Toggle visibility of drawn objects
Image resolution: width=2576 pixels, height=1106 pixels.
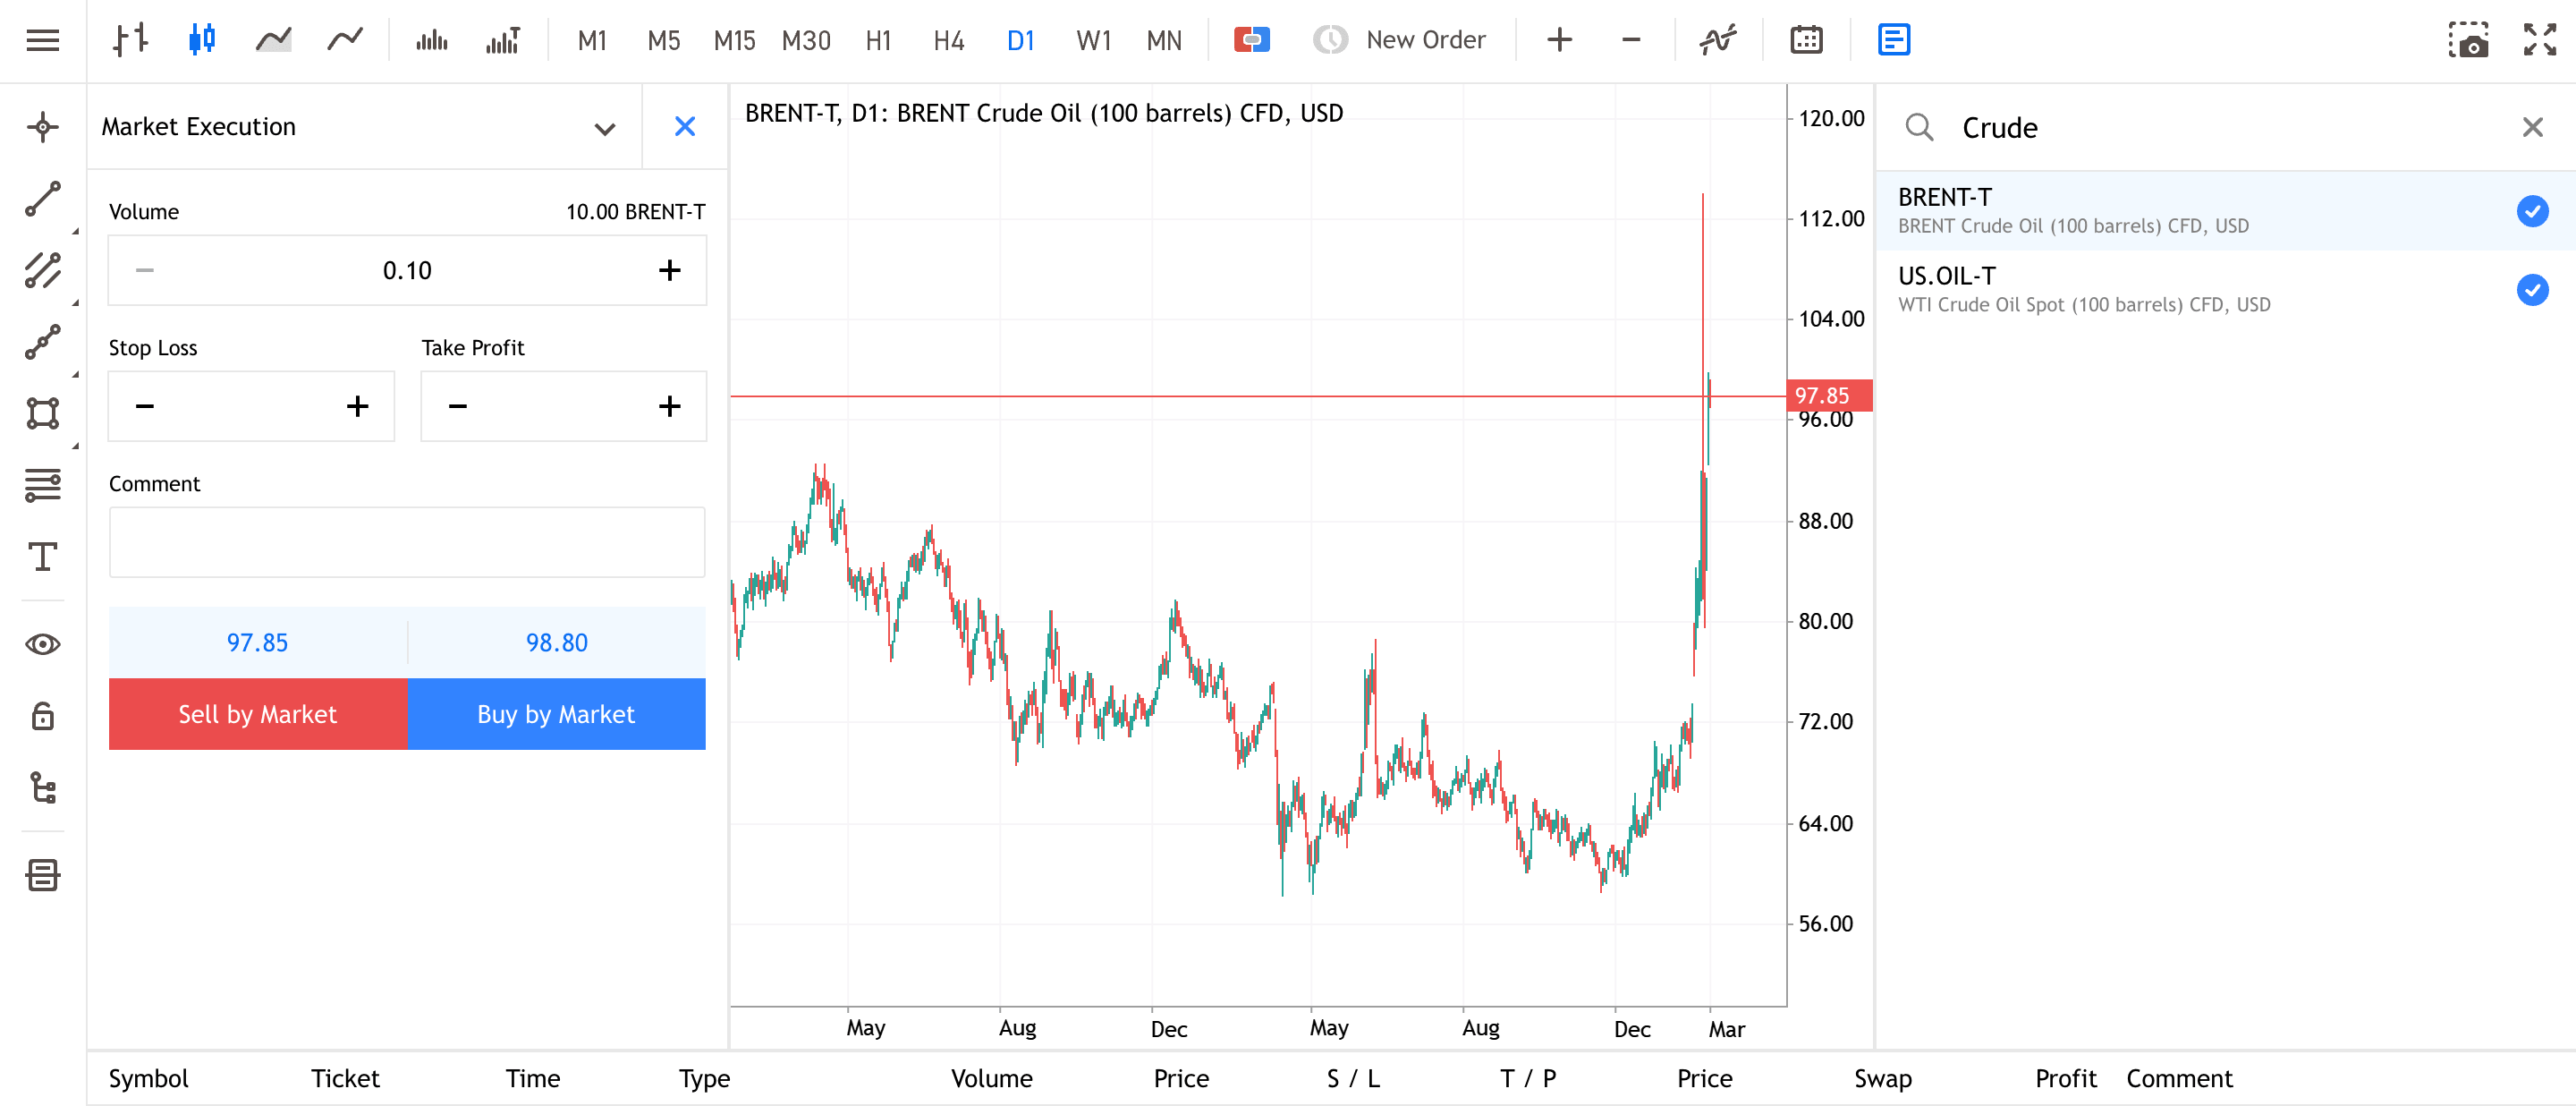[43, 644]
